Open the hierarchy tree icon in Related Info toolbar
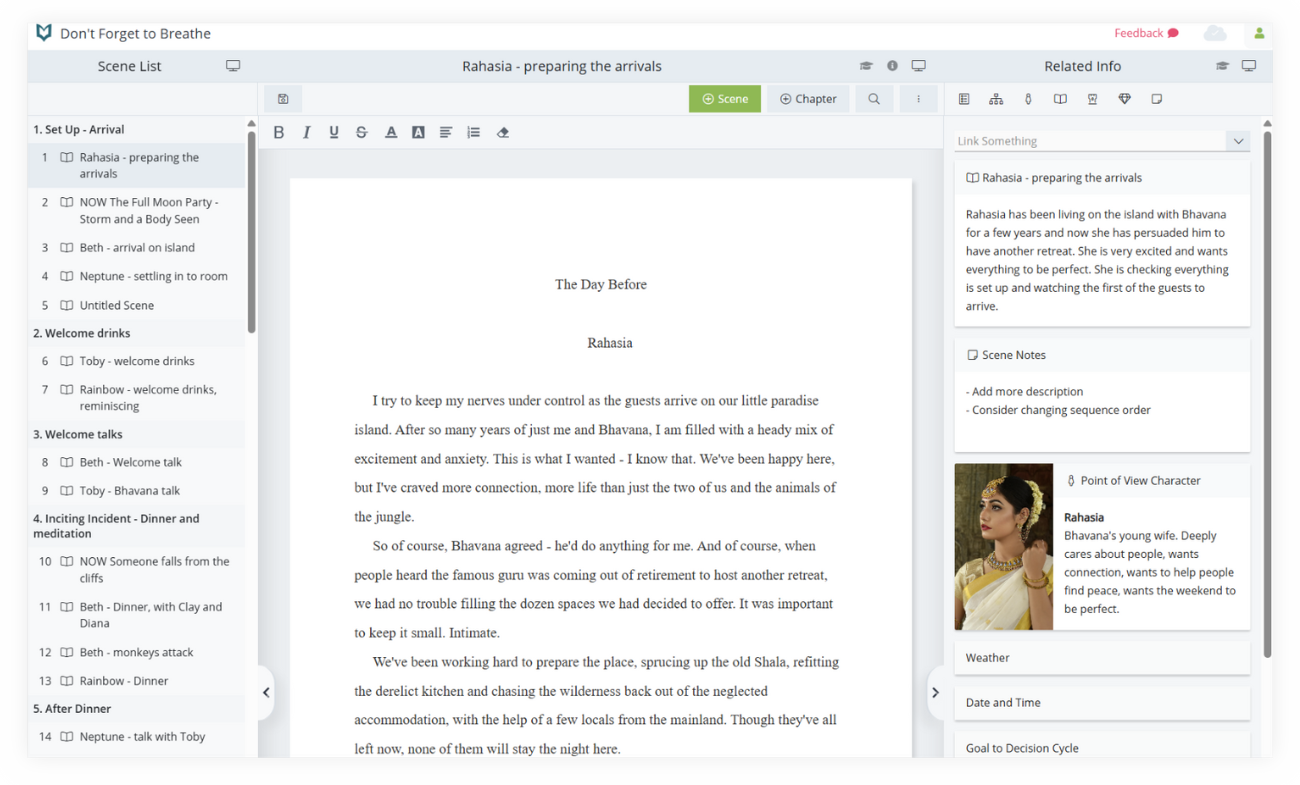Viewport: 1300px width, 785px height. click(x=996, y=99)
